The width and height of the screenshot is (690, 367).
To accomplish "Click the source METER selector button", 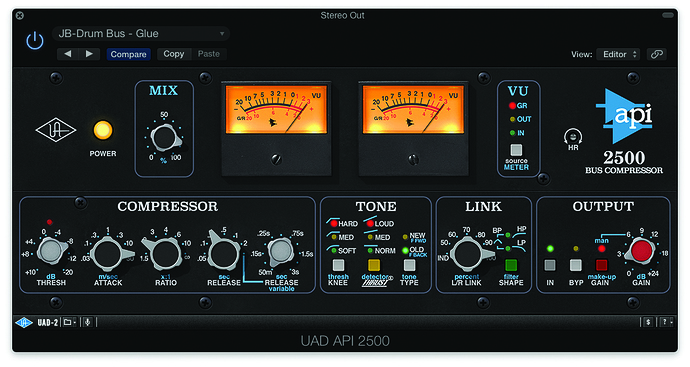I will pos(516,150).
